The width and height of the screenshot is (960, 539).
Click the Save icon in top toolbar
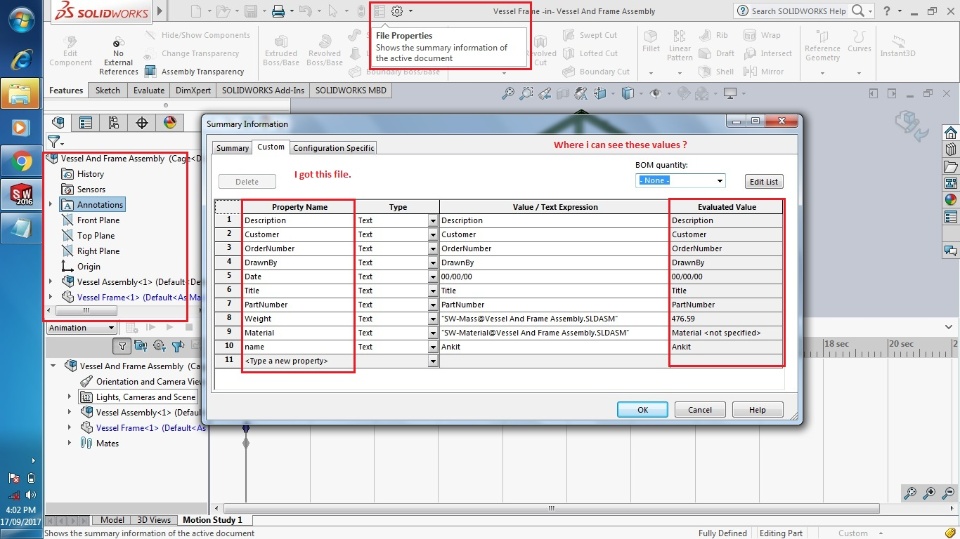[250, 11]
